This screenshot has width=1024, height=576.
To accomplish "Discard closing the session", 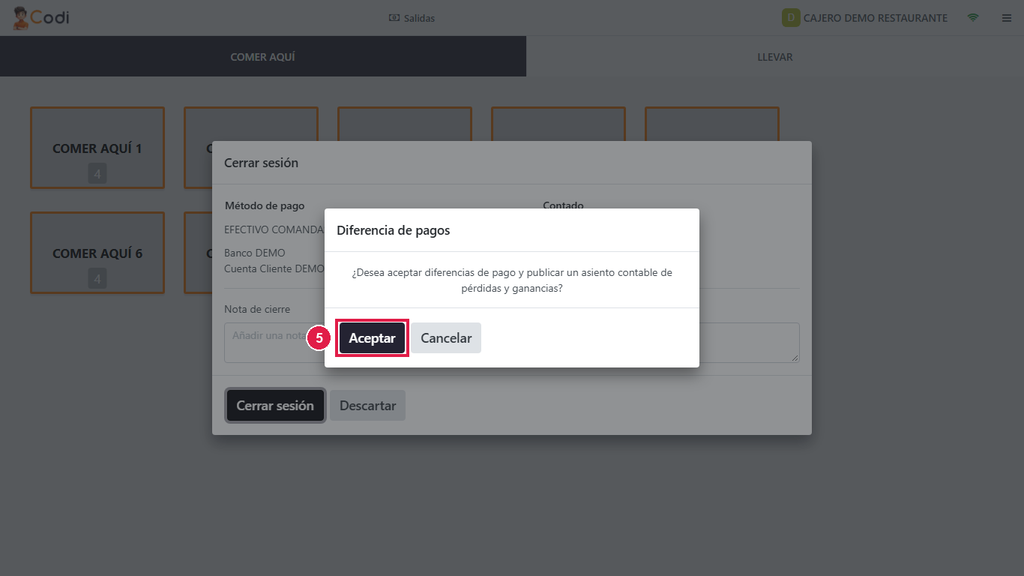I will point(368,406).
